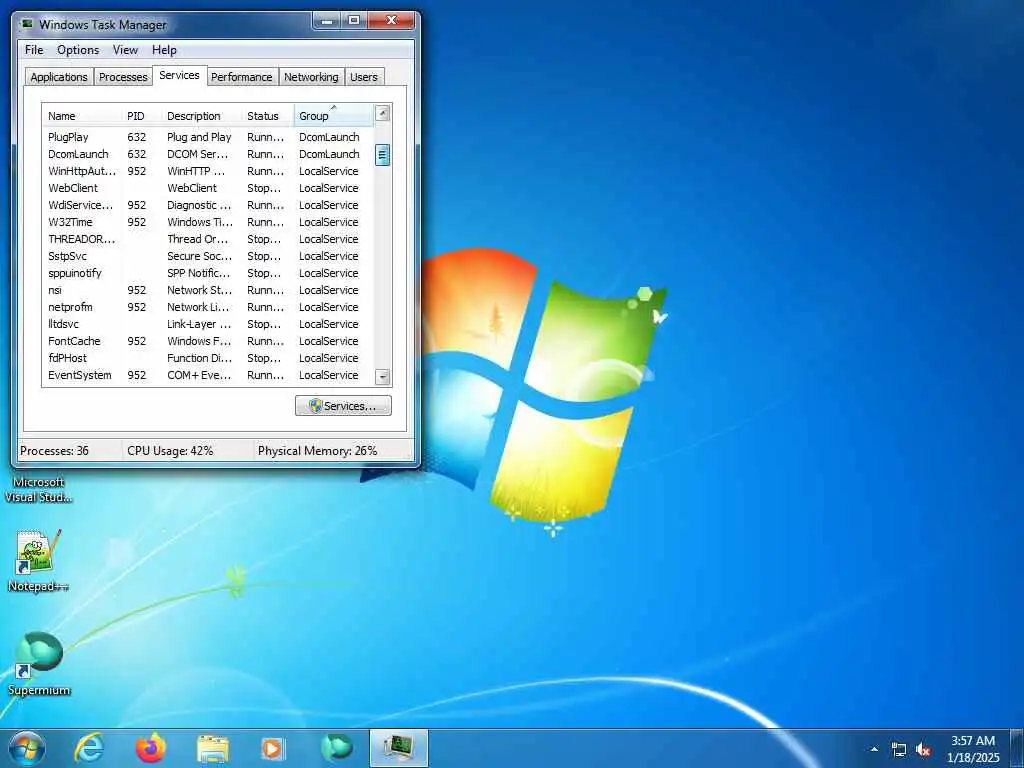Click the Plug and Play description cell
Screen dimensions: 1024x768
tap(199, 137)
